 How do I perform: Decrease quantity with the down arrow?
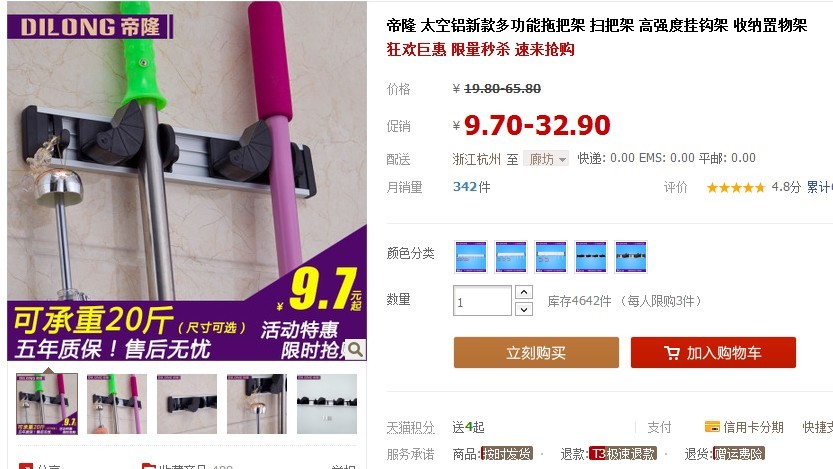coord(524,309)
